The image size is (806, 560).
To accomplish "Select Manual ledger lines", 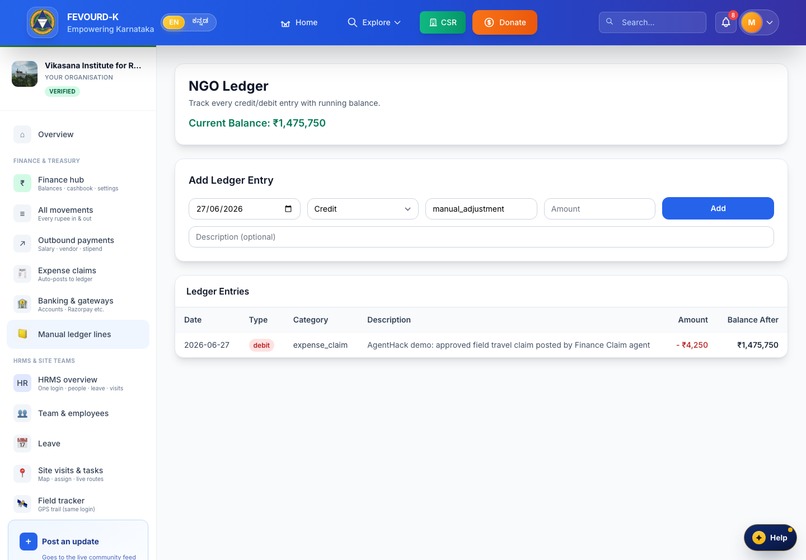I will click(x=78, y=334).
